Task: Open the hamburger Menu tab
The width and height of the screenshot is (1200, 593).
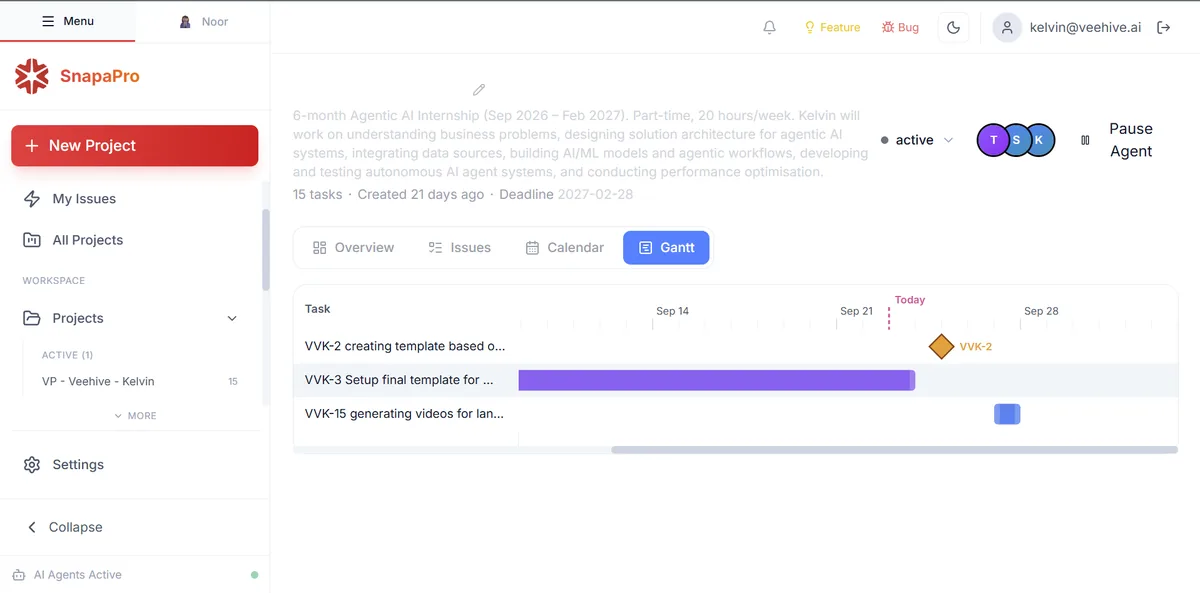Action: pyautogui.click(x=67, y=21)
